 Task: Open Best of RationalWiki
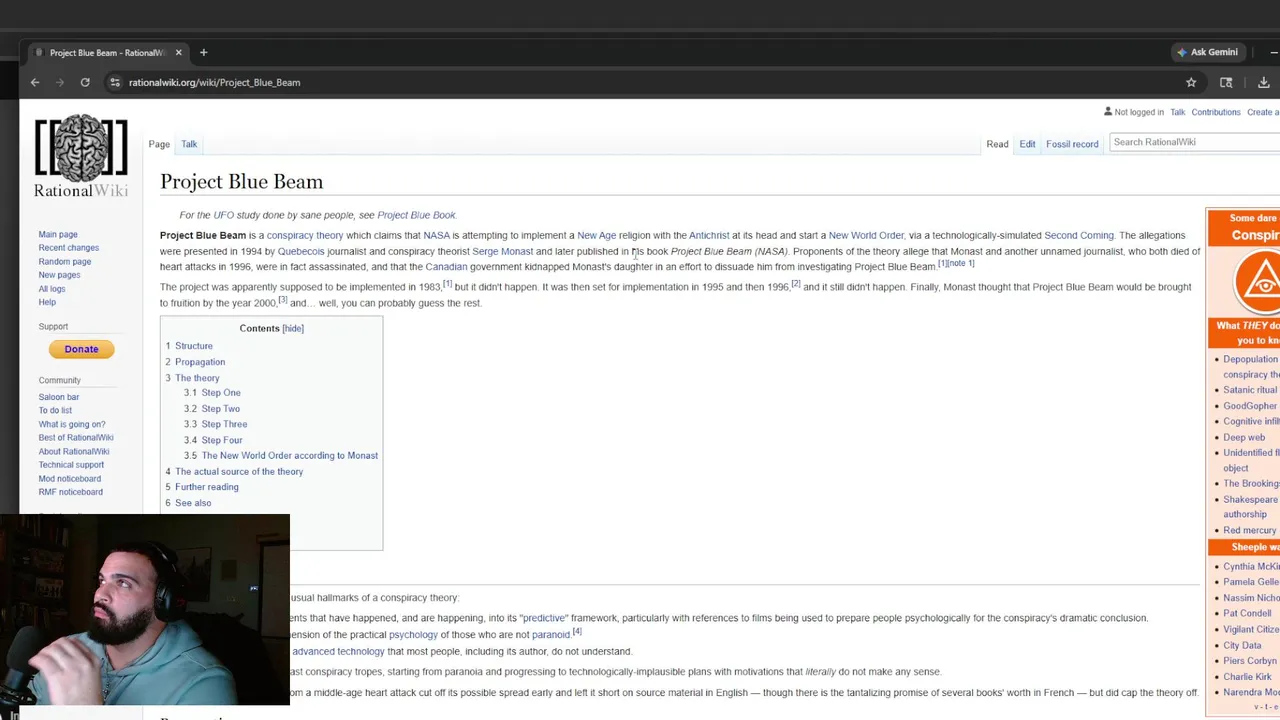click(x=76, y=438)
